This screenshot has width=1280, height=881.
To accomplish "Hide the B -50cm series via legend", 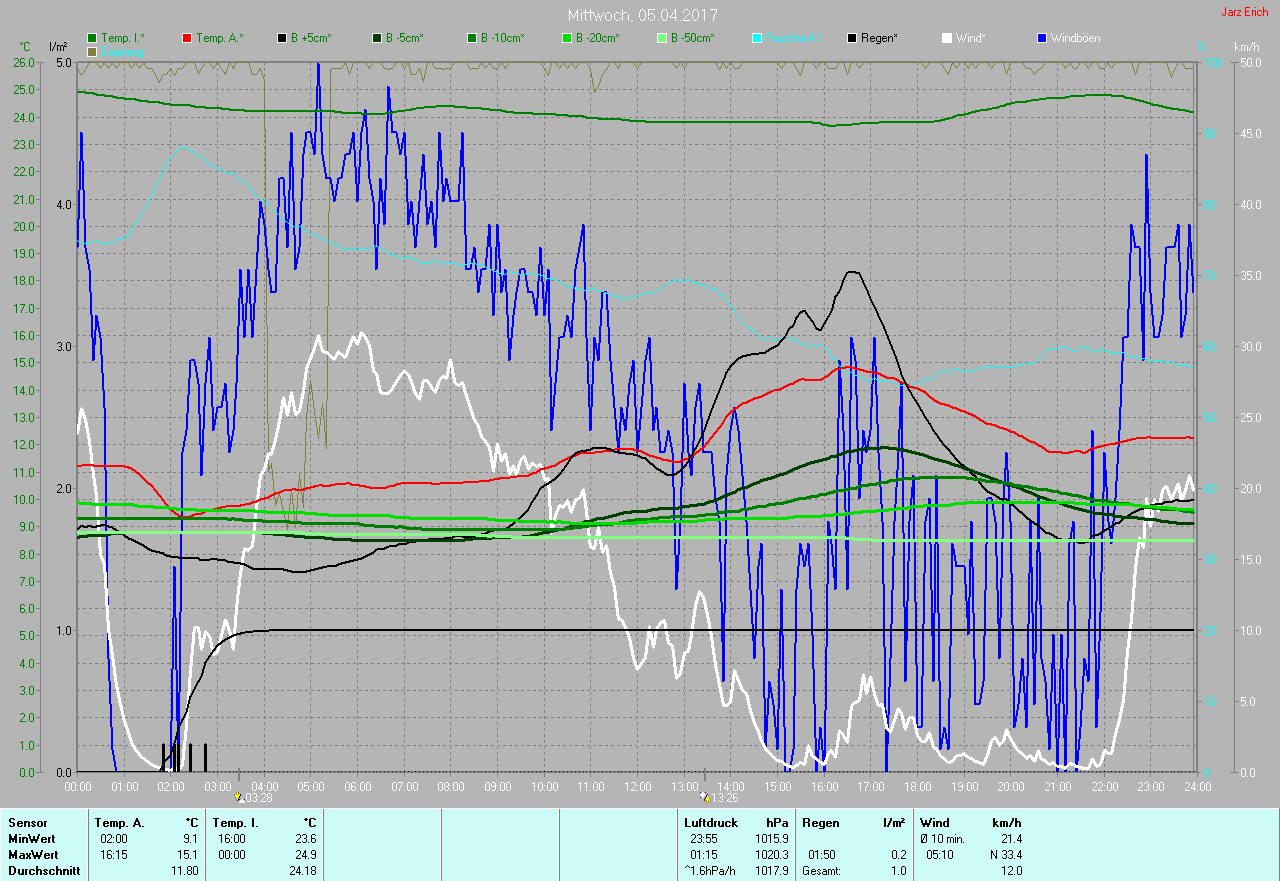I will click(x=692, y=38).
